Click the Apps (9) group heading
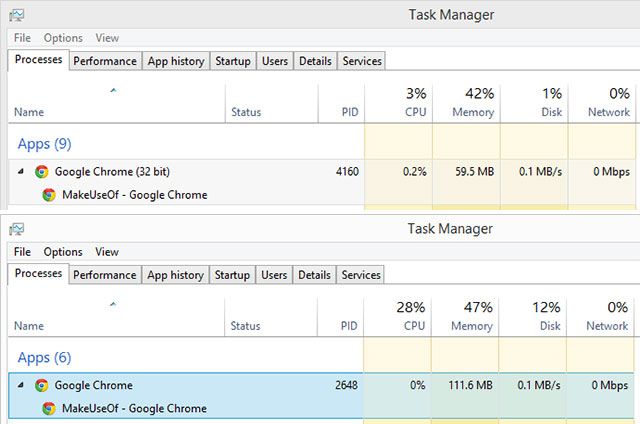This screenshot has width=640, height=424. tap(44, 144)
